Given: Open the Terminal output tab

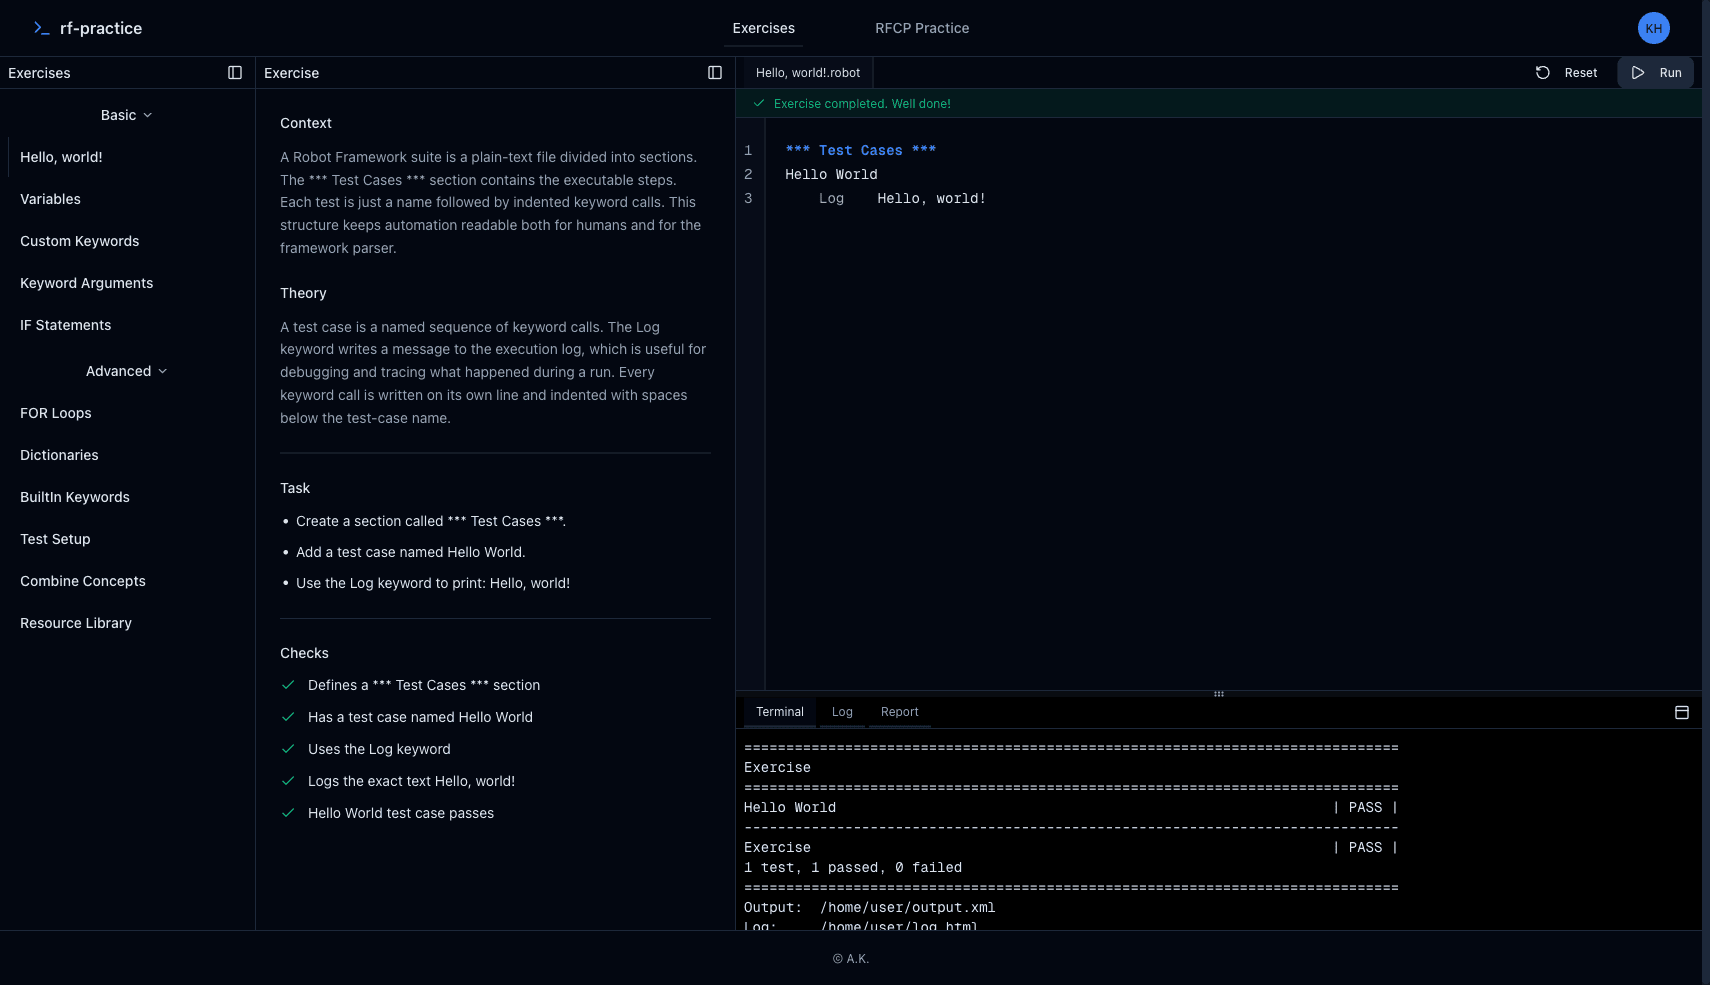Looking at the screenshot, I should click(x=780, y=712).
